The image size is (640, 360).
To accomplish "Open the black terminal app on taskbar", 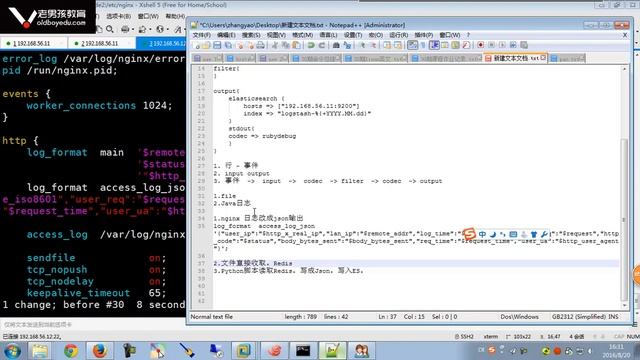I will point(303,351).
